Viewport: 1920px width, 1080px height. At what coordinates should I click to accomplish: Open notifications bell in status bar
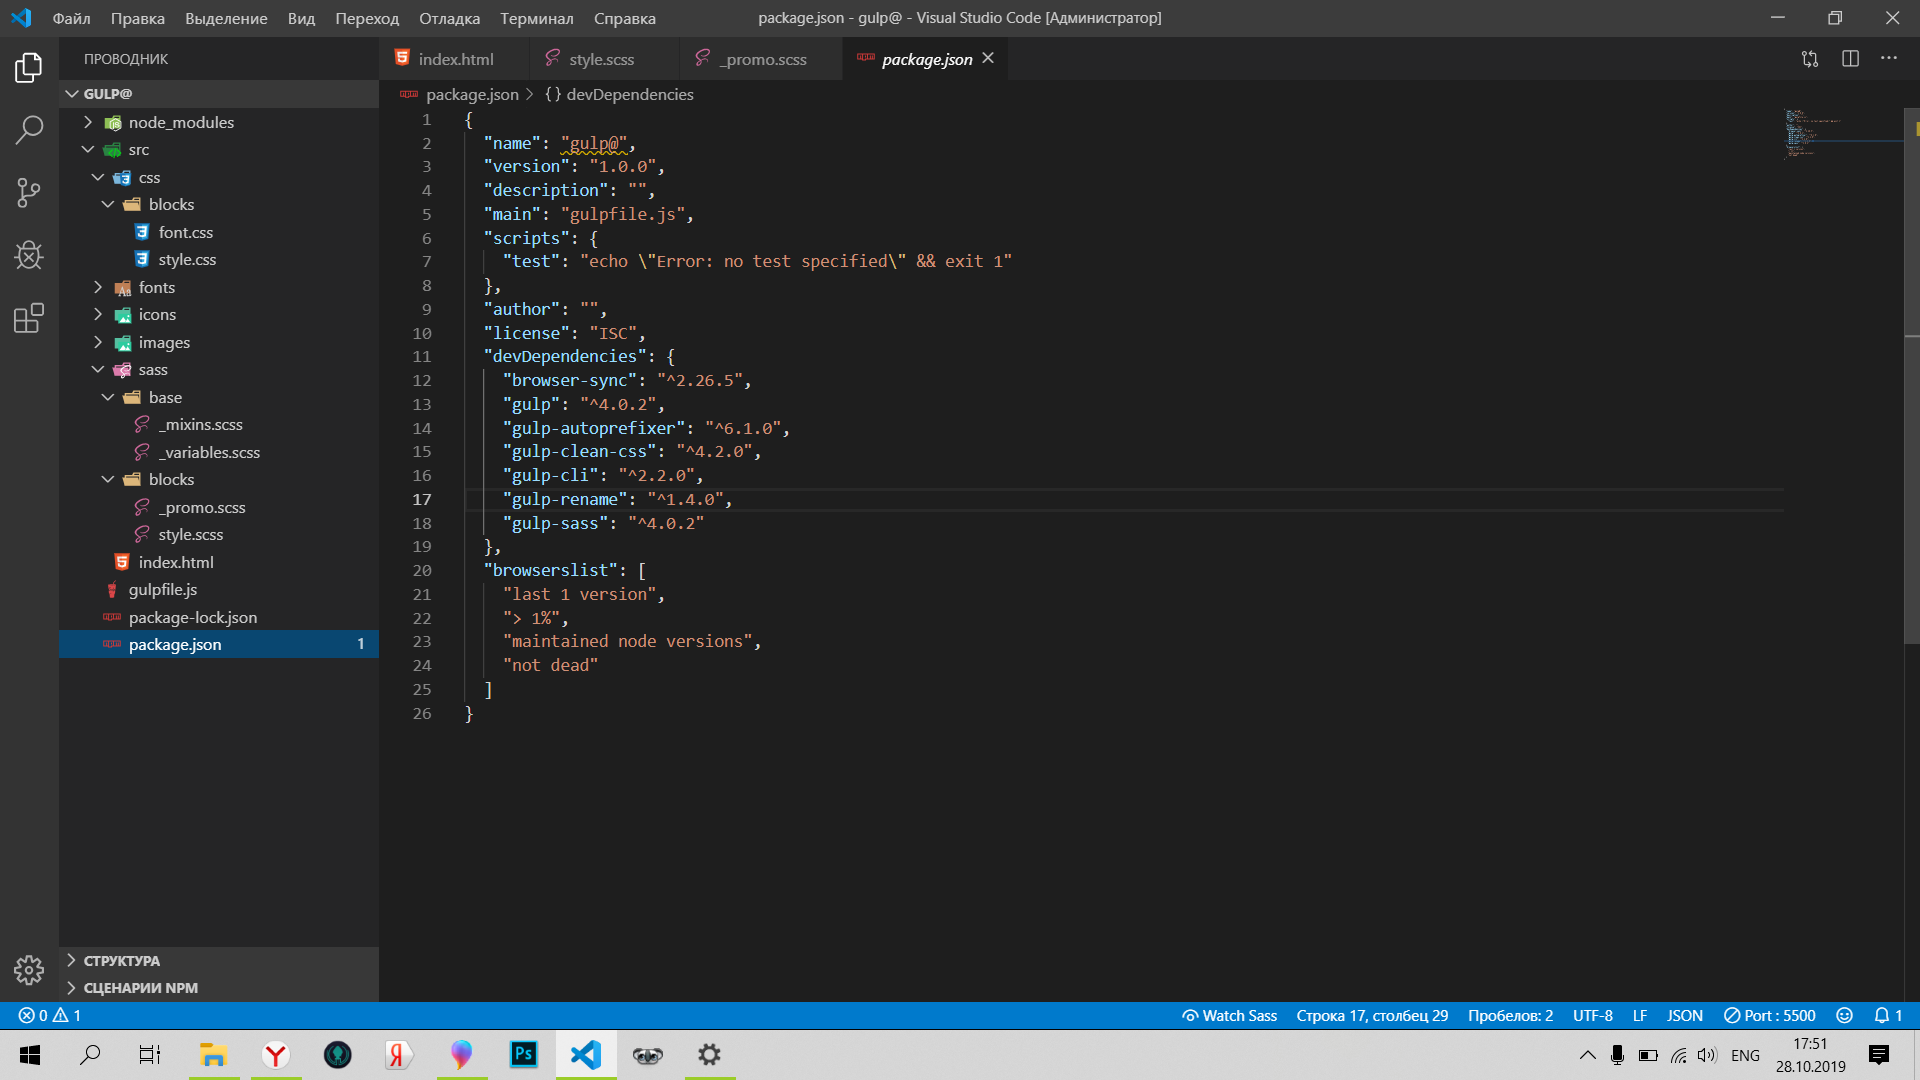click(1888, 1015)
